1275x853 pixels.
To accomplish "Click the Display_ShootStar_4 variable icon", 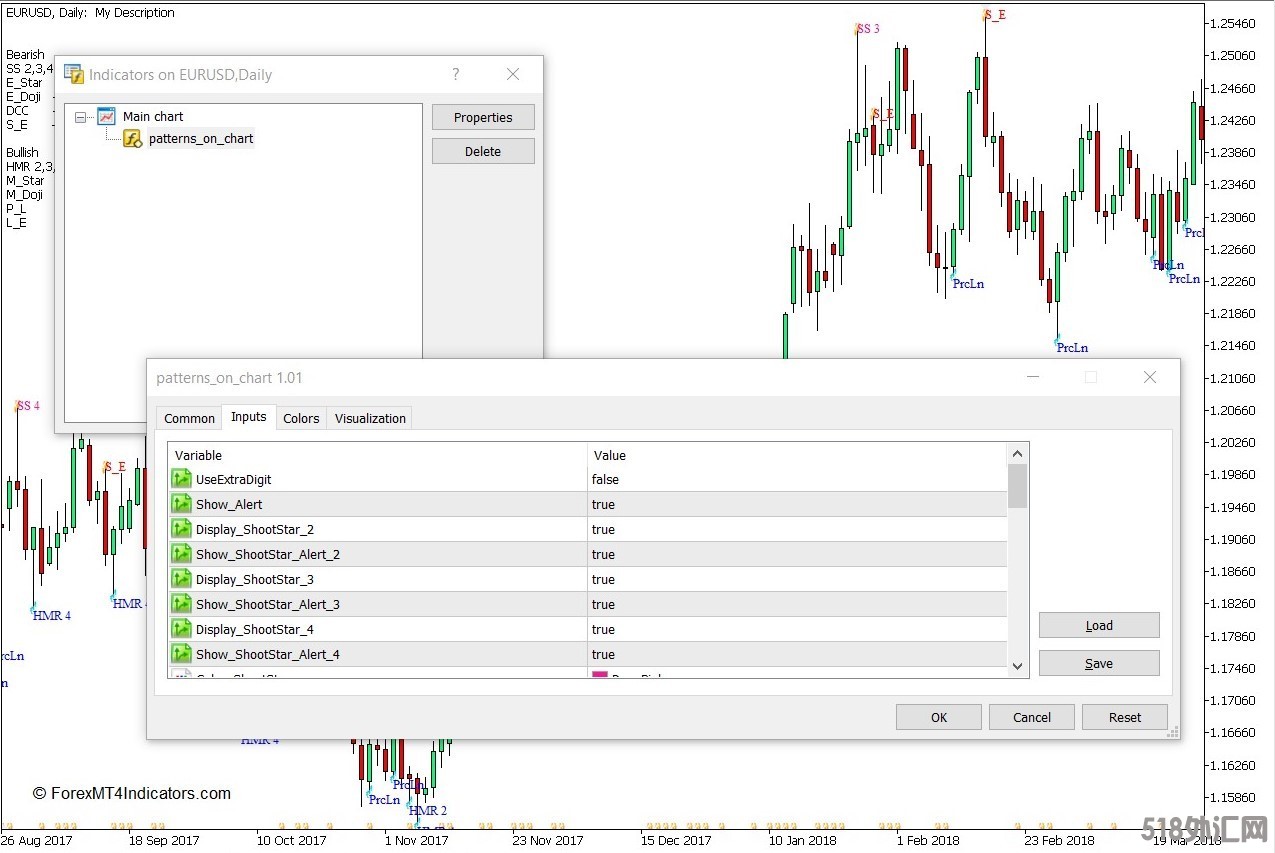I will point(181,629).
